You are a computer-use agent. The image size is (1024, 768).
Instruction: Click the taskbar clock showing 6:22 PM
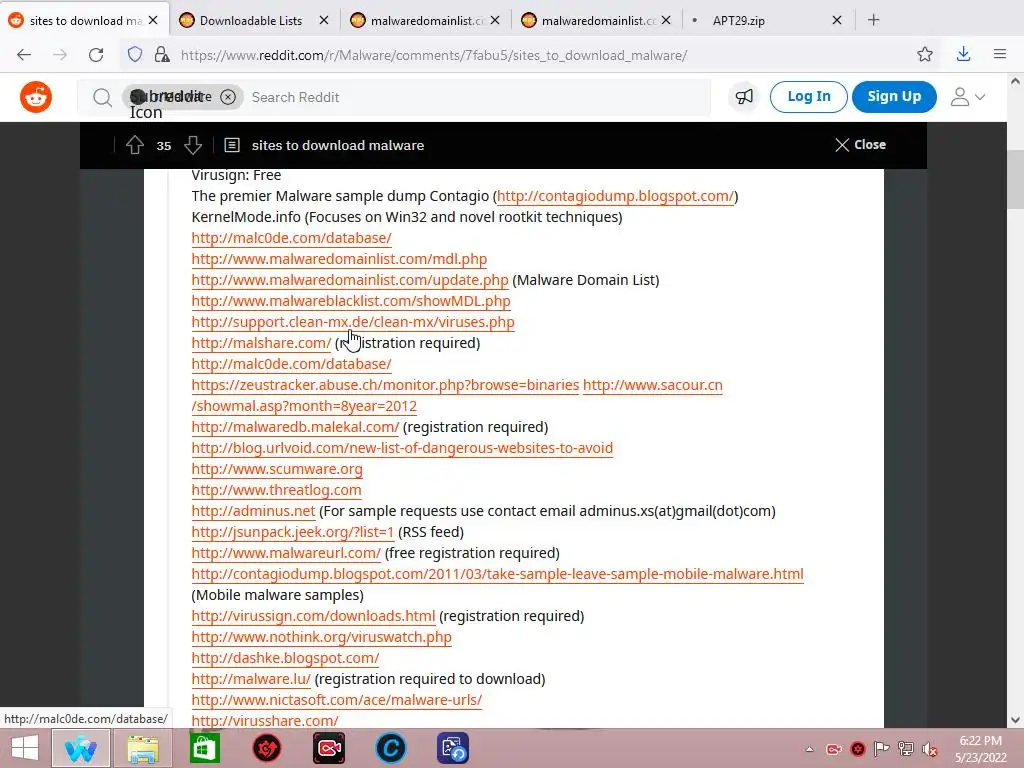point(980,749)
